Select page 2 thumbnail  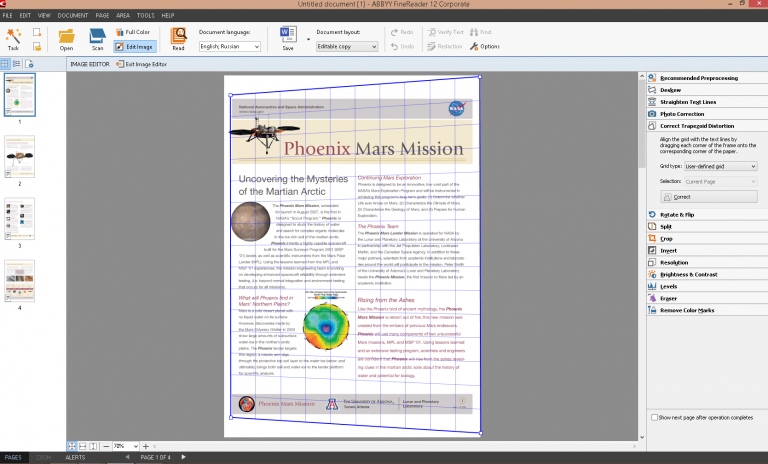[20, 157]
